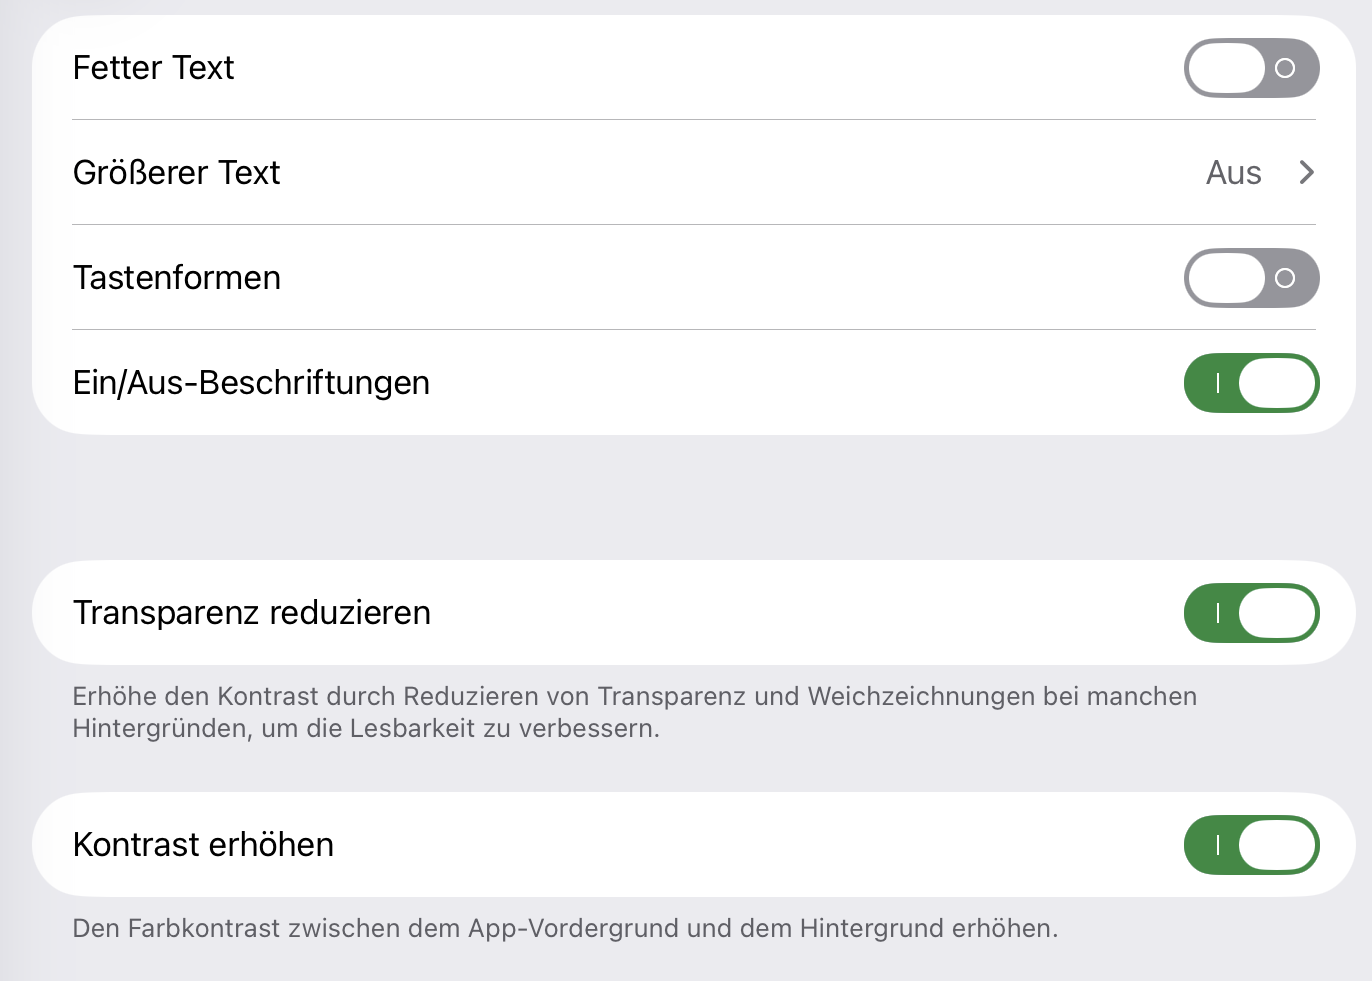Open Größerer Text via its chevron arrow
The height and width of the screenshot is (981, 1372).
[x=1306, y=173]
